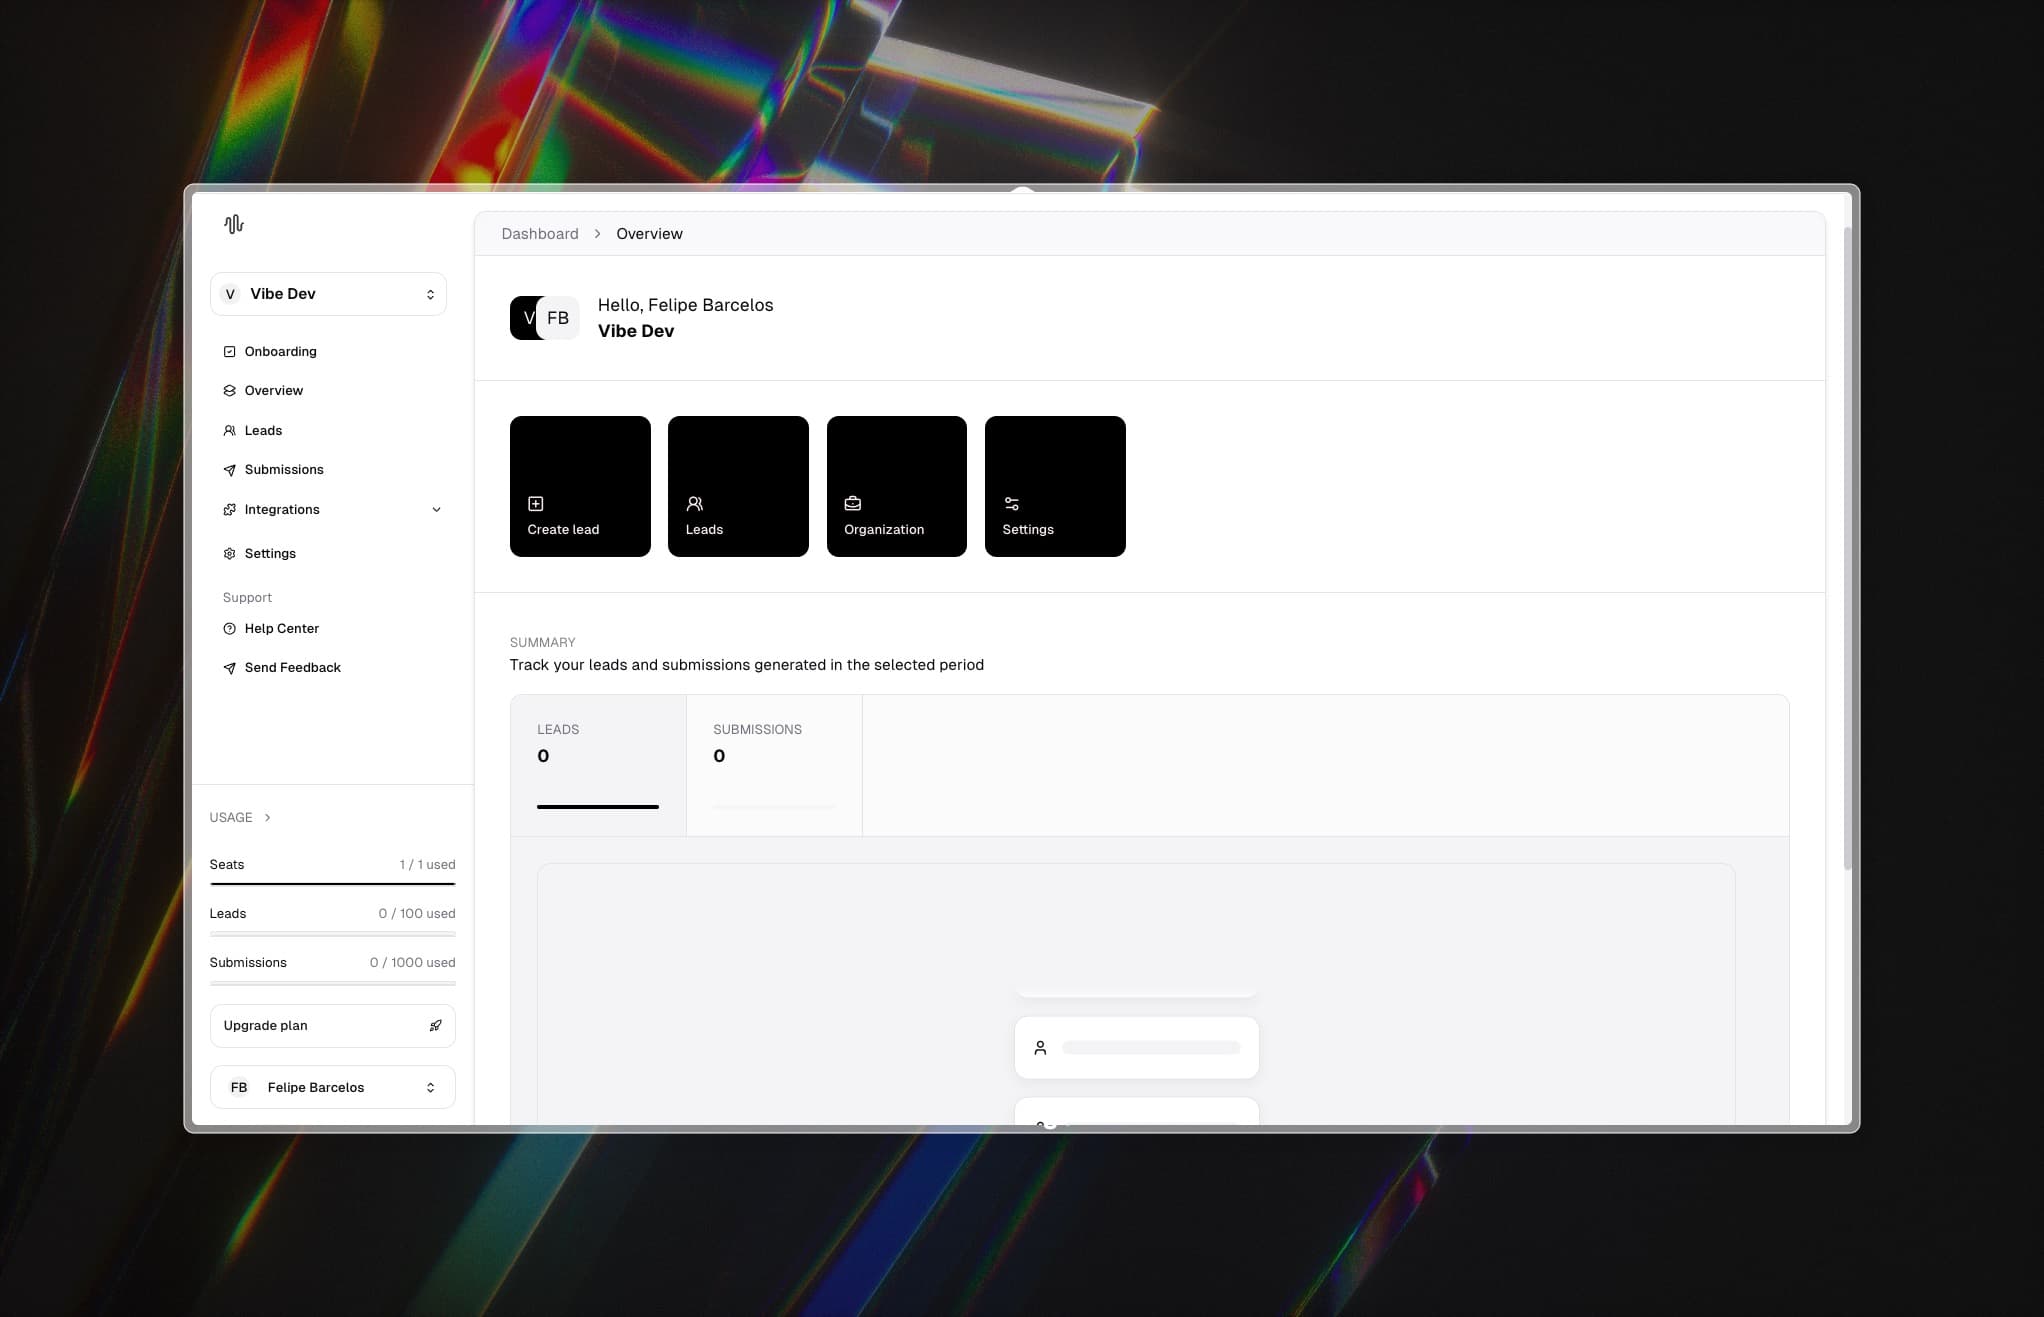Open the Vibe Dev workspace switcher

(x=328, y=293)
